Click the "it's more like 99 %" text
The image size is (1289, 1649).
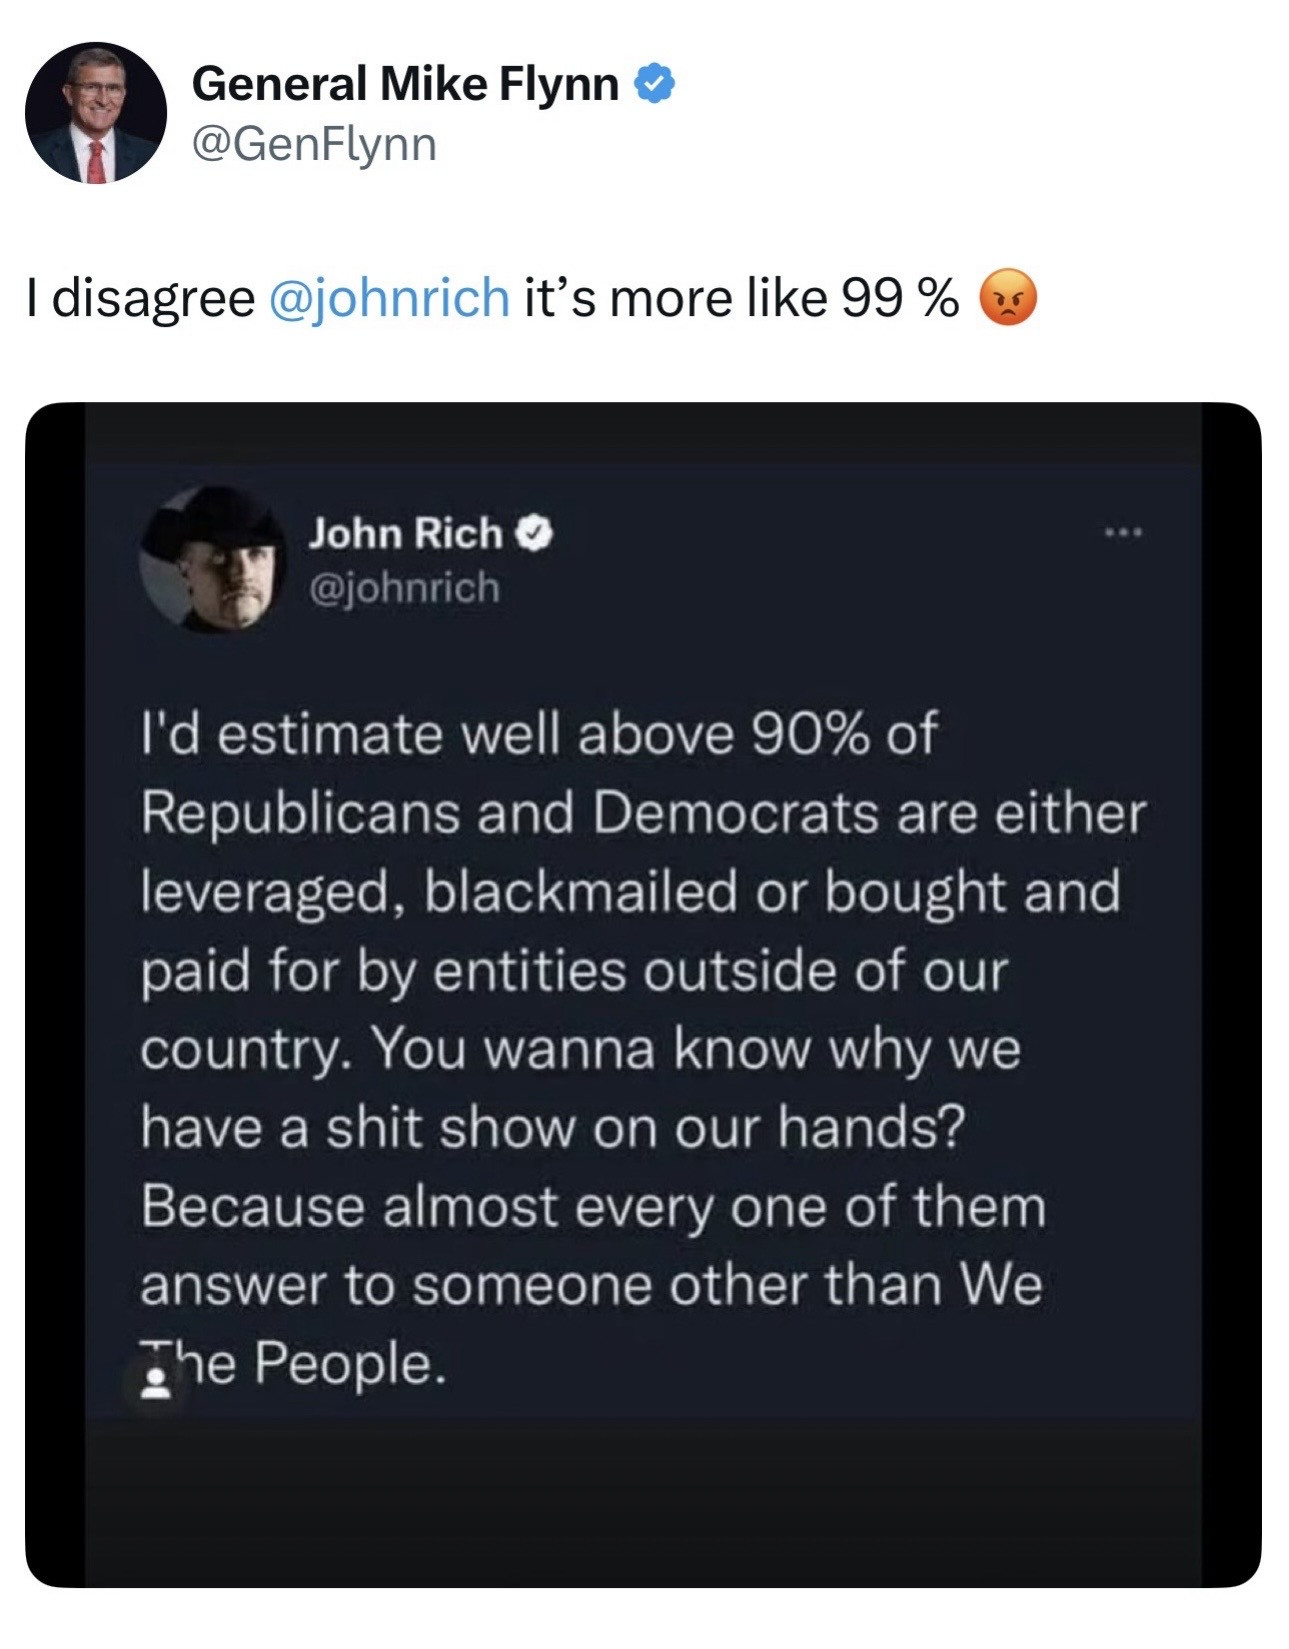click(x=741, y=298)
